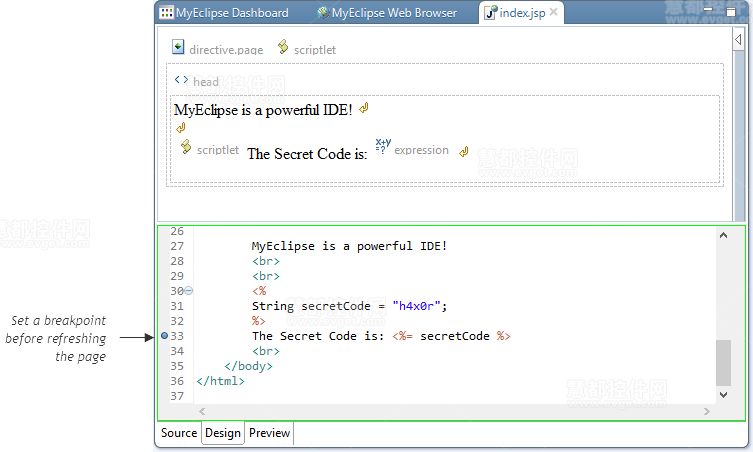Screen dimensions: 753x452
Task: Select the head tag icon
Action: [181, 80]
